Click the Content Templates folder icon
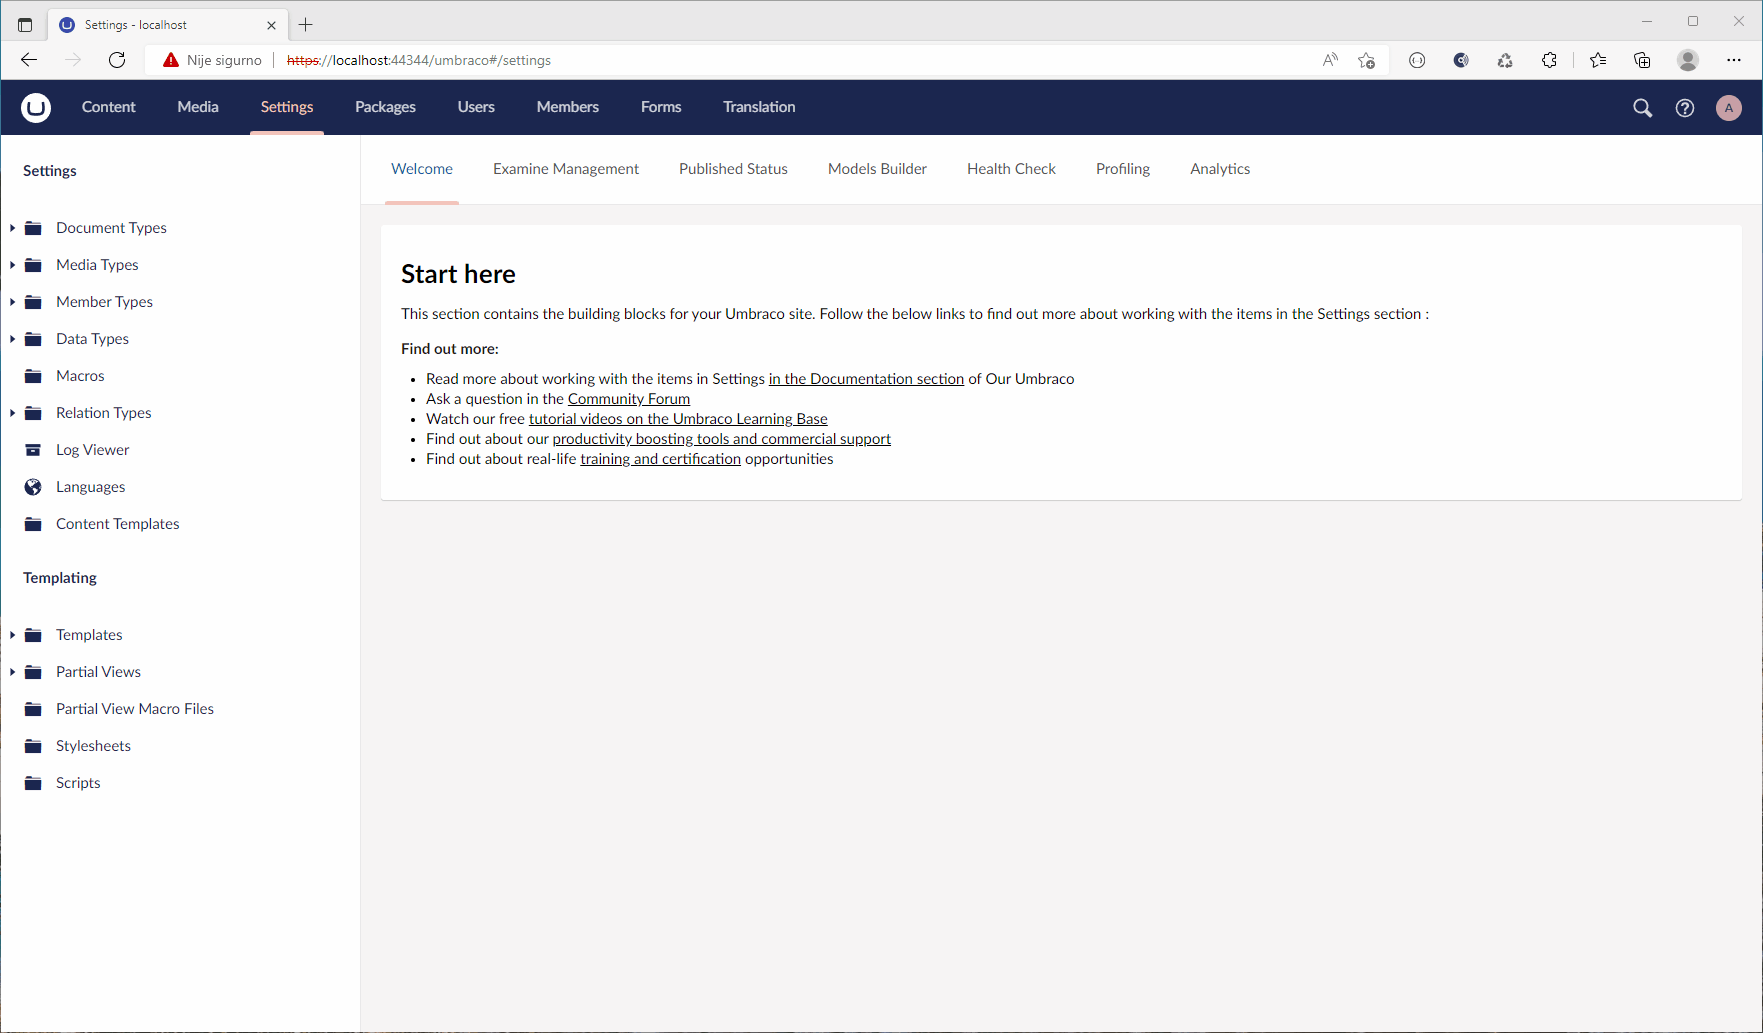The width and height of the screenshot is (1763, 1033). click(x=34, y=524)
